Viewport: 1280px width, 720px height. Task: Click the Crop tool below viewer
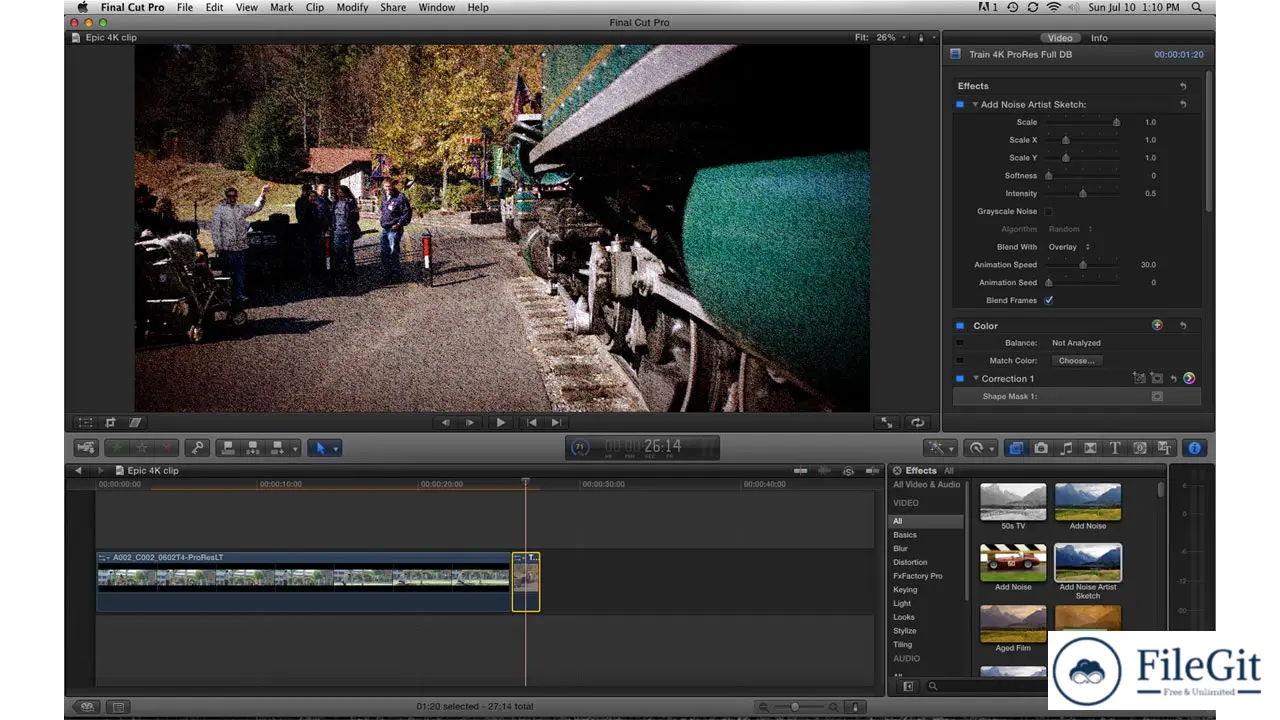(110, 423)
